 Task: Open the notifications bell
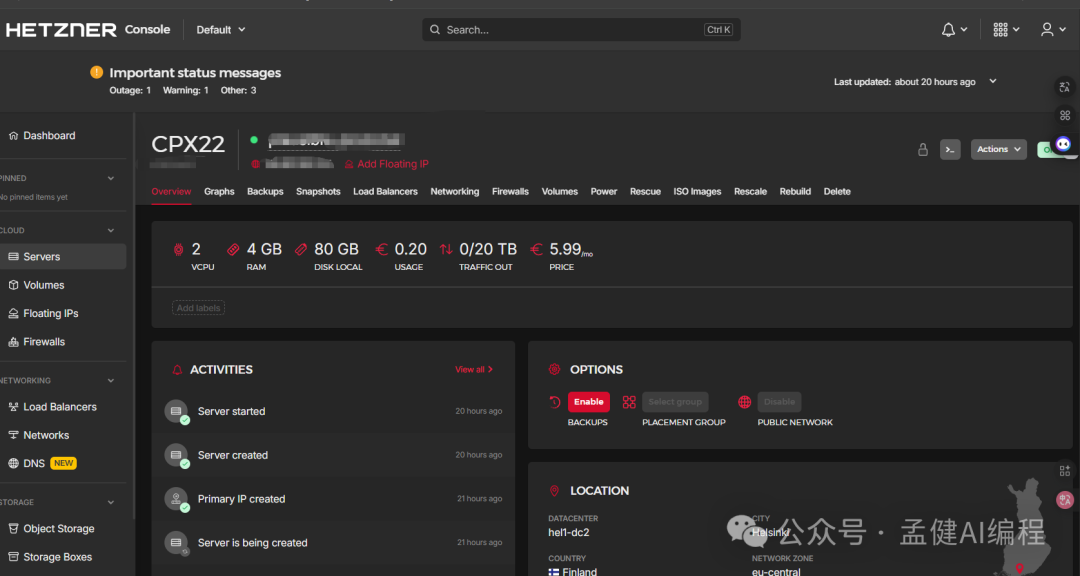click(x=949, y=30)
